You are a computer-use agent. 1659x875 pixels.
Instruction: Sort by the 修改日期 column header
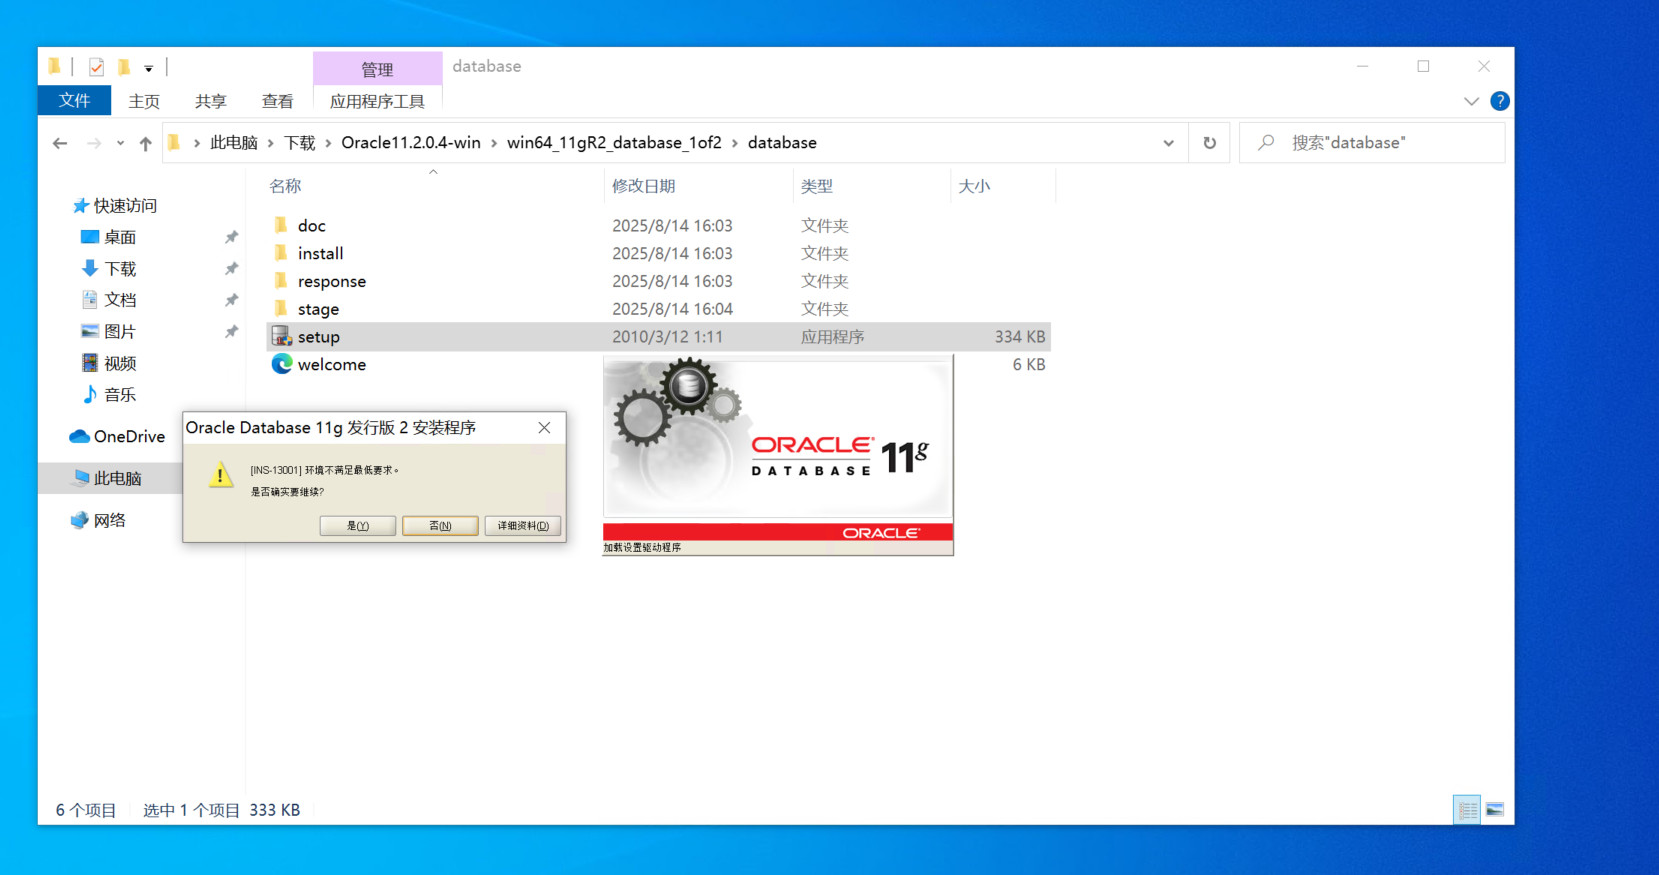point(644,186)
